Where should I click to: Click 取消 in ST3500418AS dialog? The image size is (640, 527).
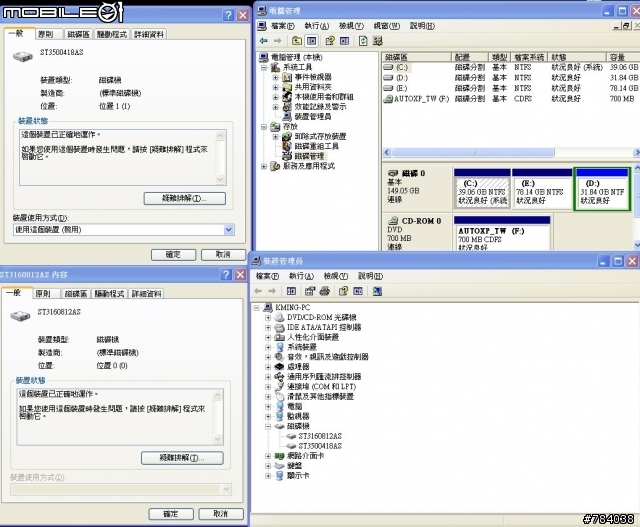[223, 255]
